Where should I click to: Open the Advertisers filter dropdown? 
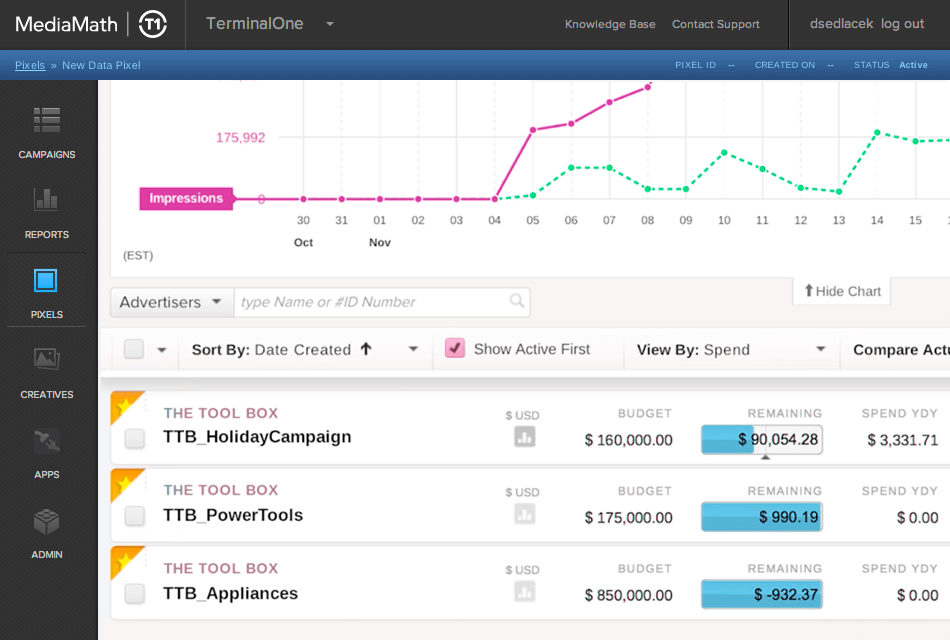(x=172, y=302)
